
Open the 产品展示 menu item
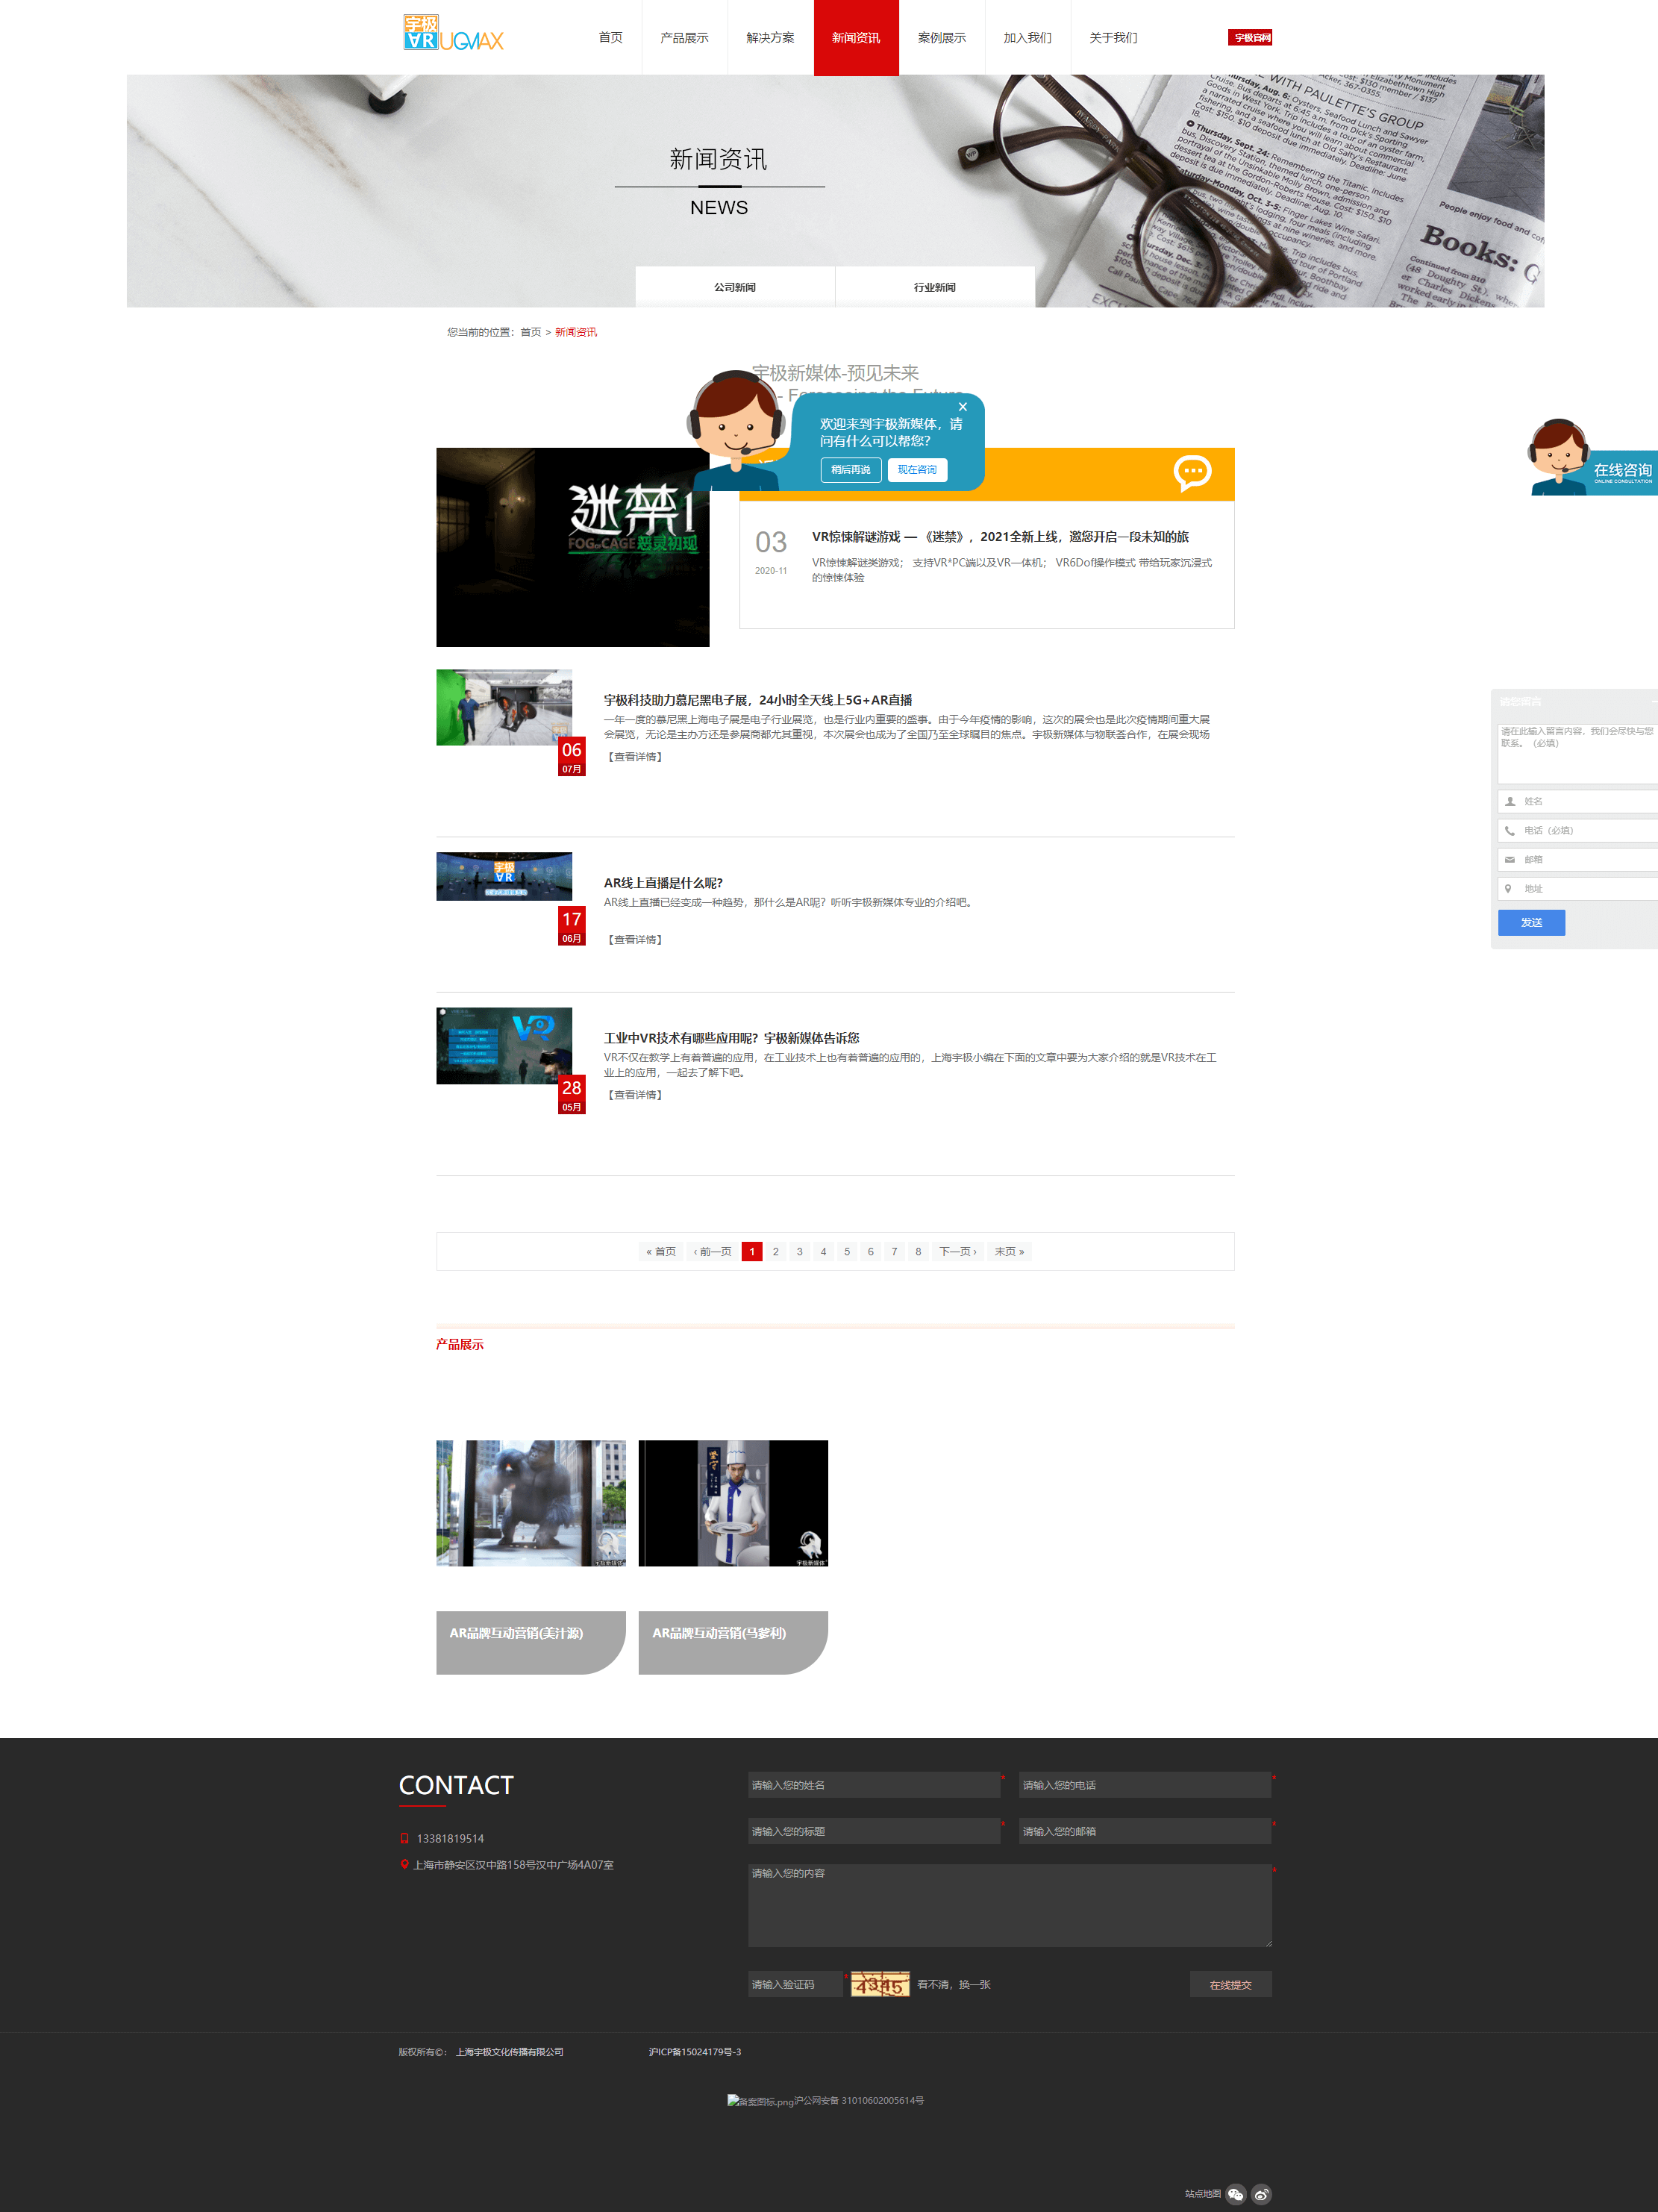[684, 38]
